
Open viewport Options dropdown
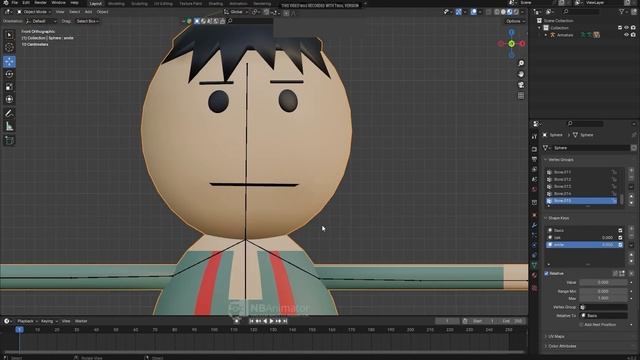tap(515, 21)
